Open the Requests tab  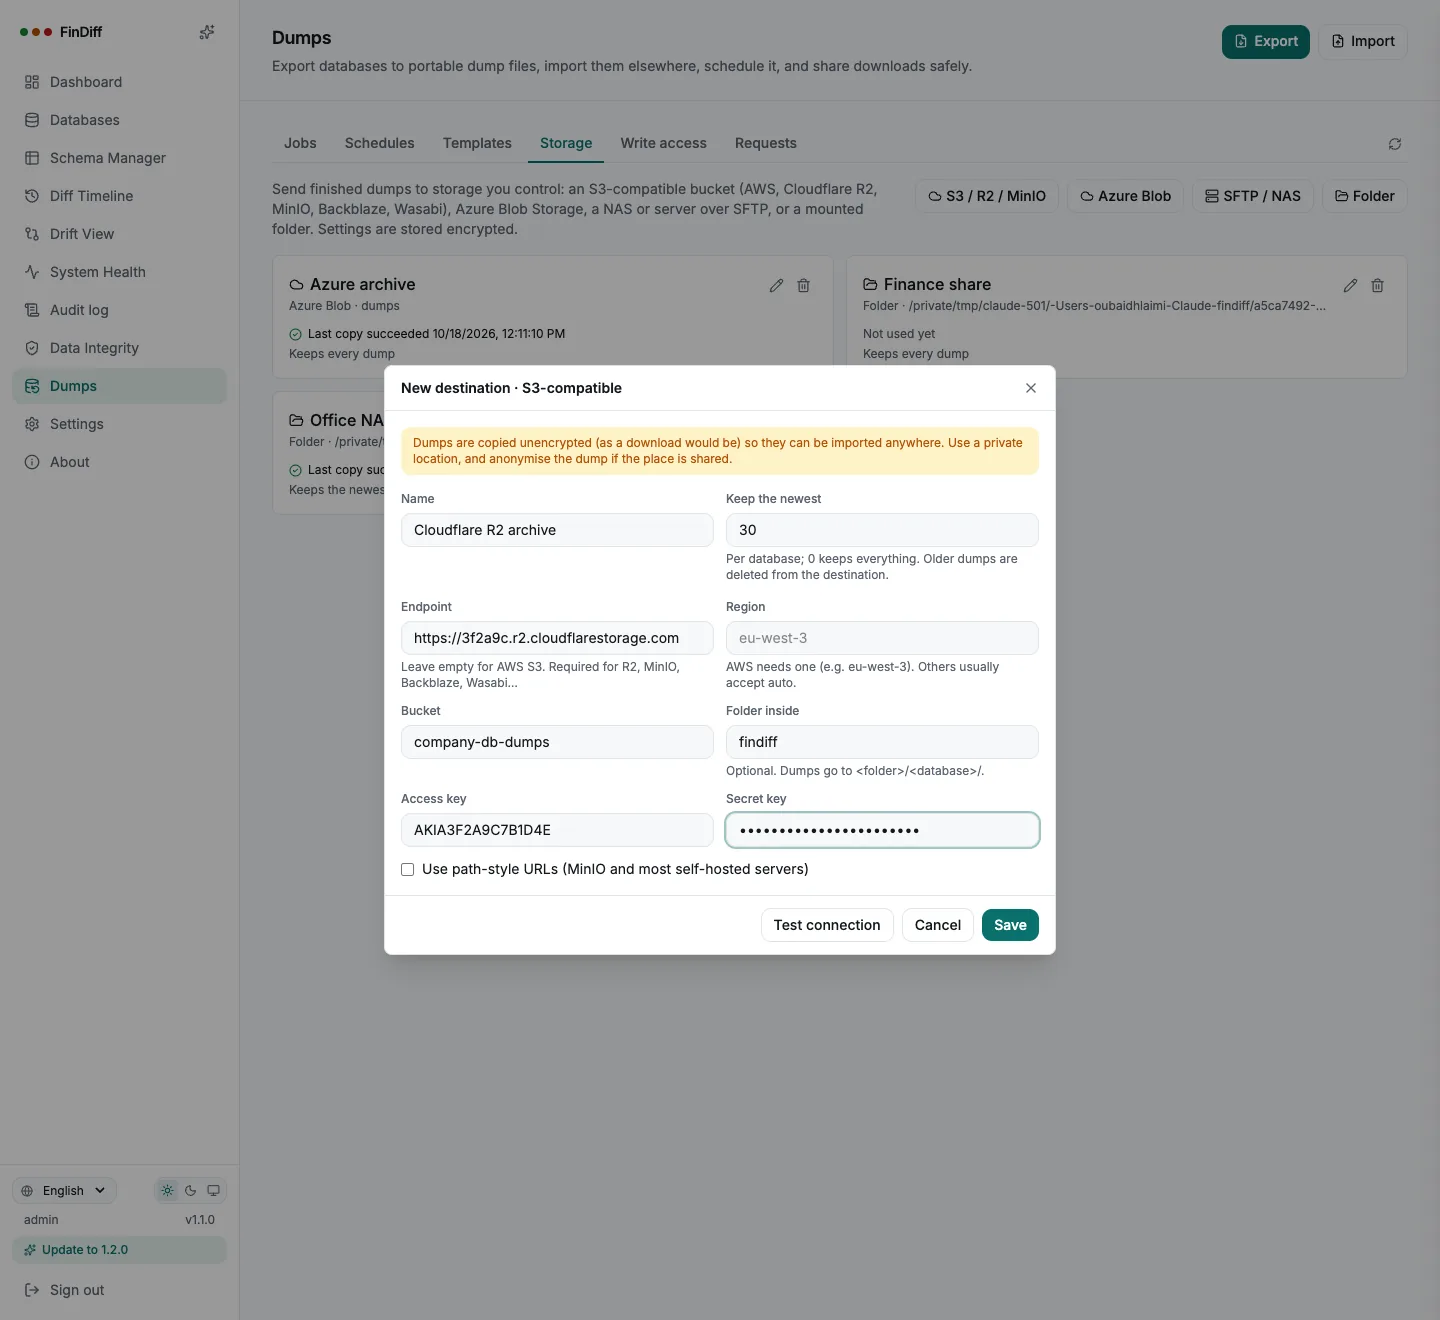click(766, 143)
